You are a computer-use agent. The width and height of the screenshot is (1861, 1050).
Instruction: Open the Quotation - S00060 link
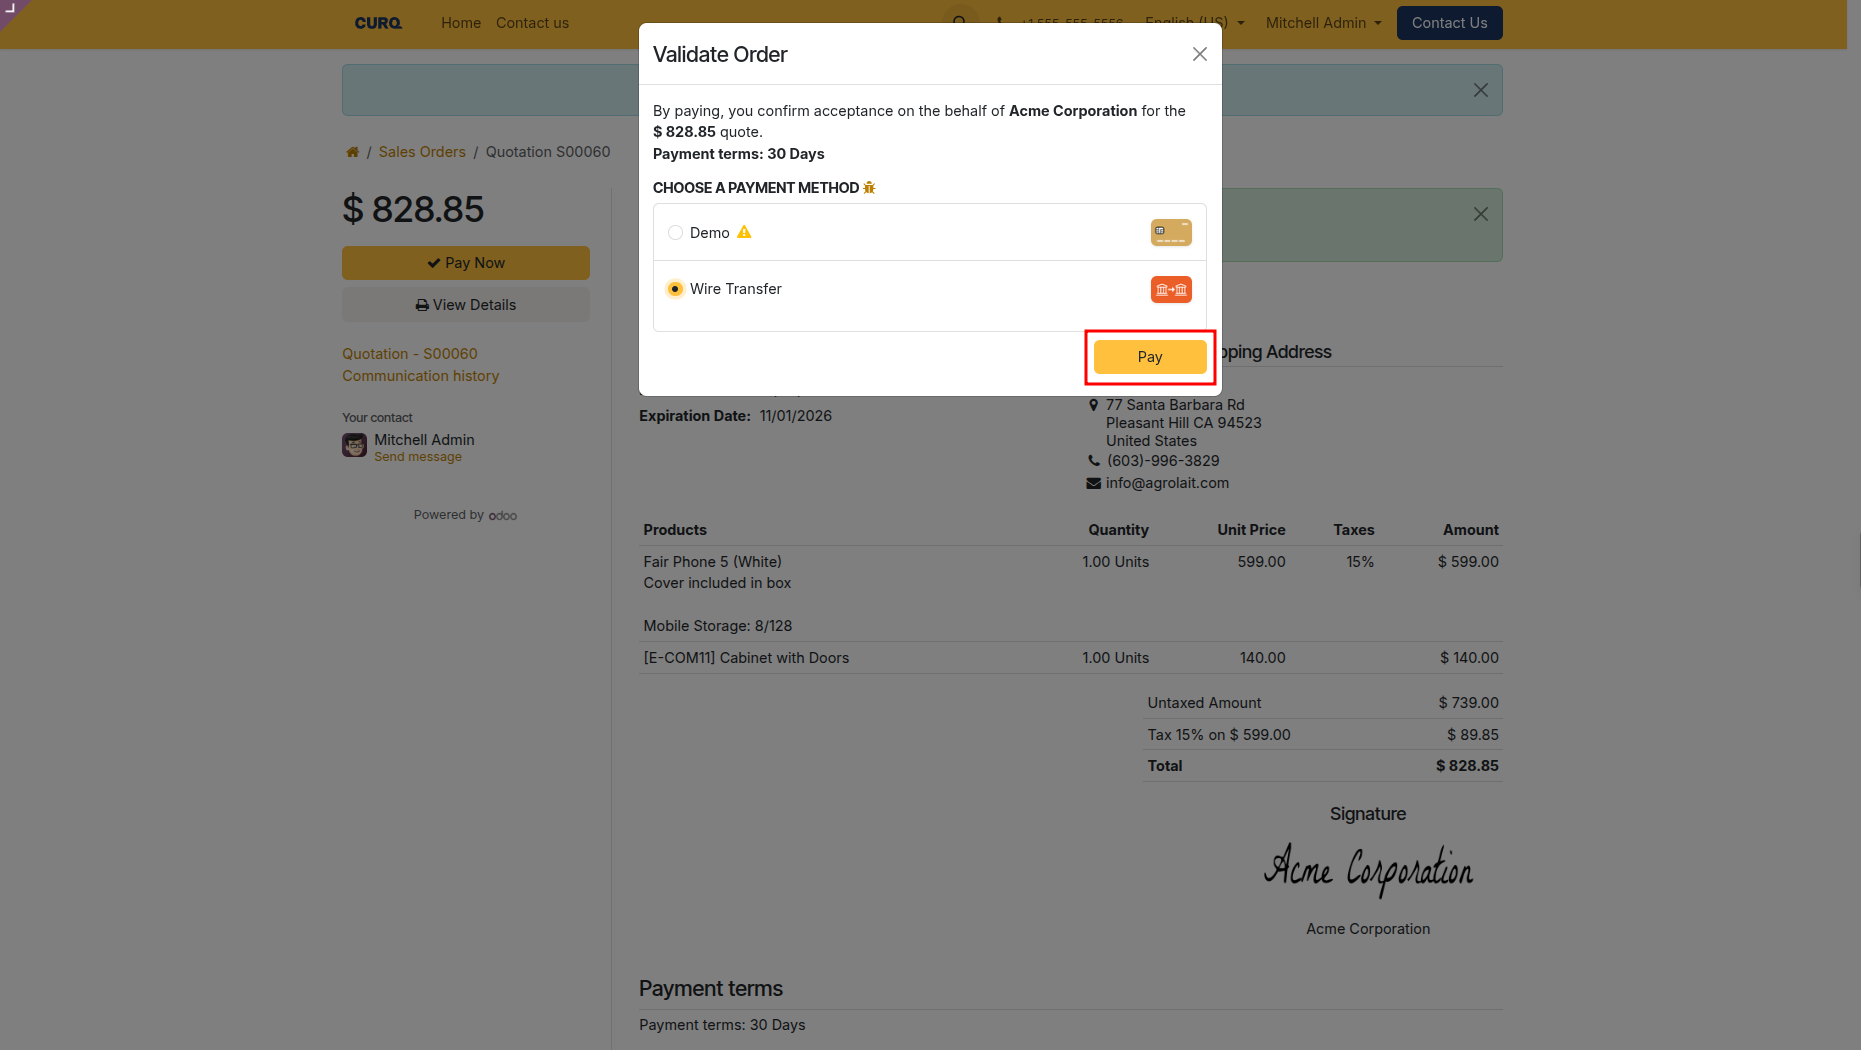(410, 354)
